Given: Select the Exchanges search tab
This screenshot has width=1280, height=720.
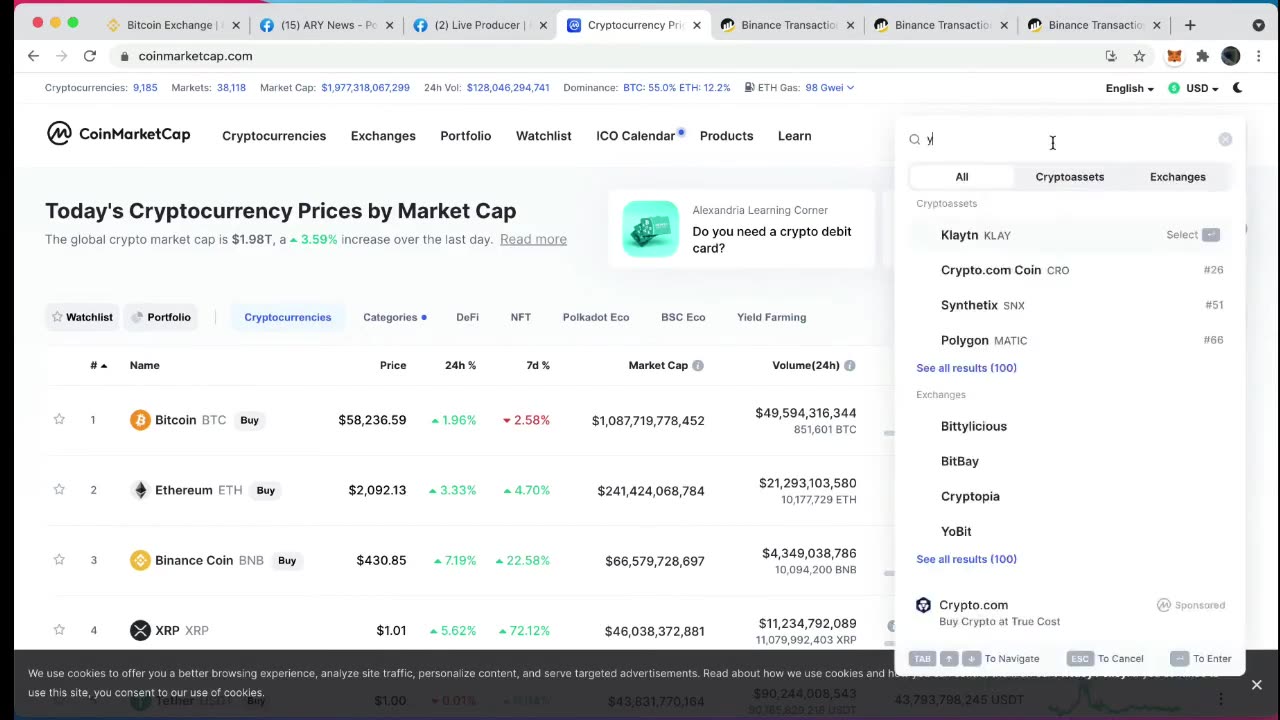Looking at the screenshot, I should coord(1178,177).
